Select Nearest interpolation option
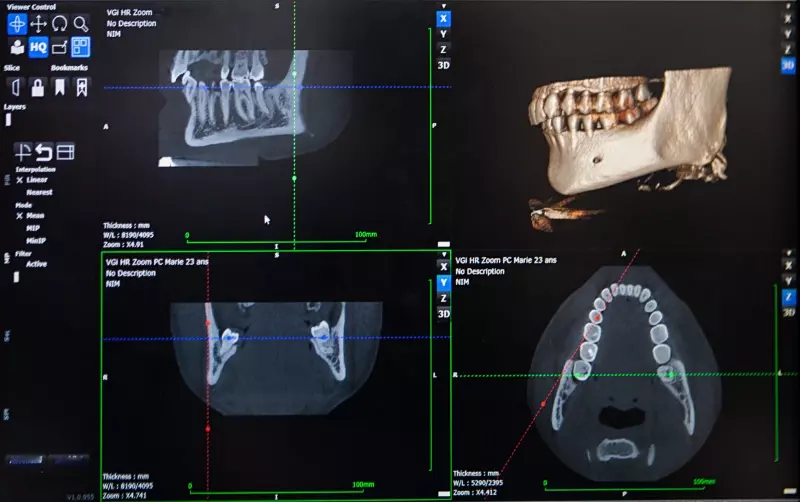 pyautogui.click(x=39, y=192)
